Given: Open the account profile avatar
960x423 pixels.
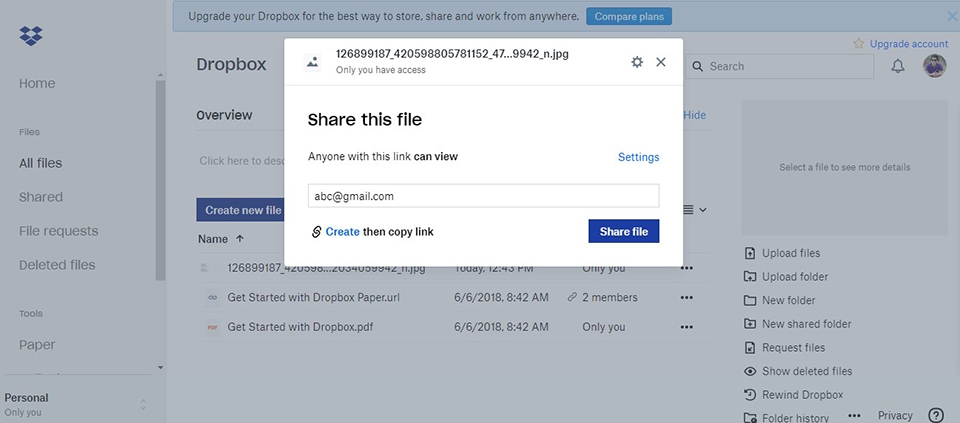Looking at the screenshot, I should [x=934, y=66].
